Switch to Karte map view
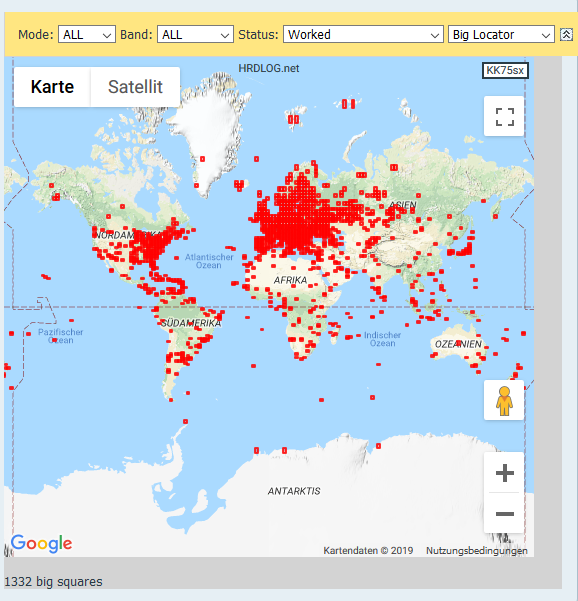 point(52,87)
